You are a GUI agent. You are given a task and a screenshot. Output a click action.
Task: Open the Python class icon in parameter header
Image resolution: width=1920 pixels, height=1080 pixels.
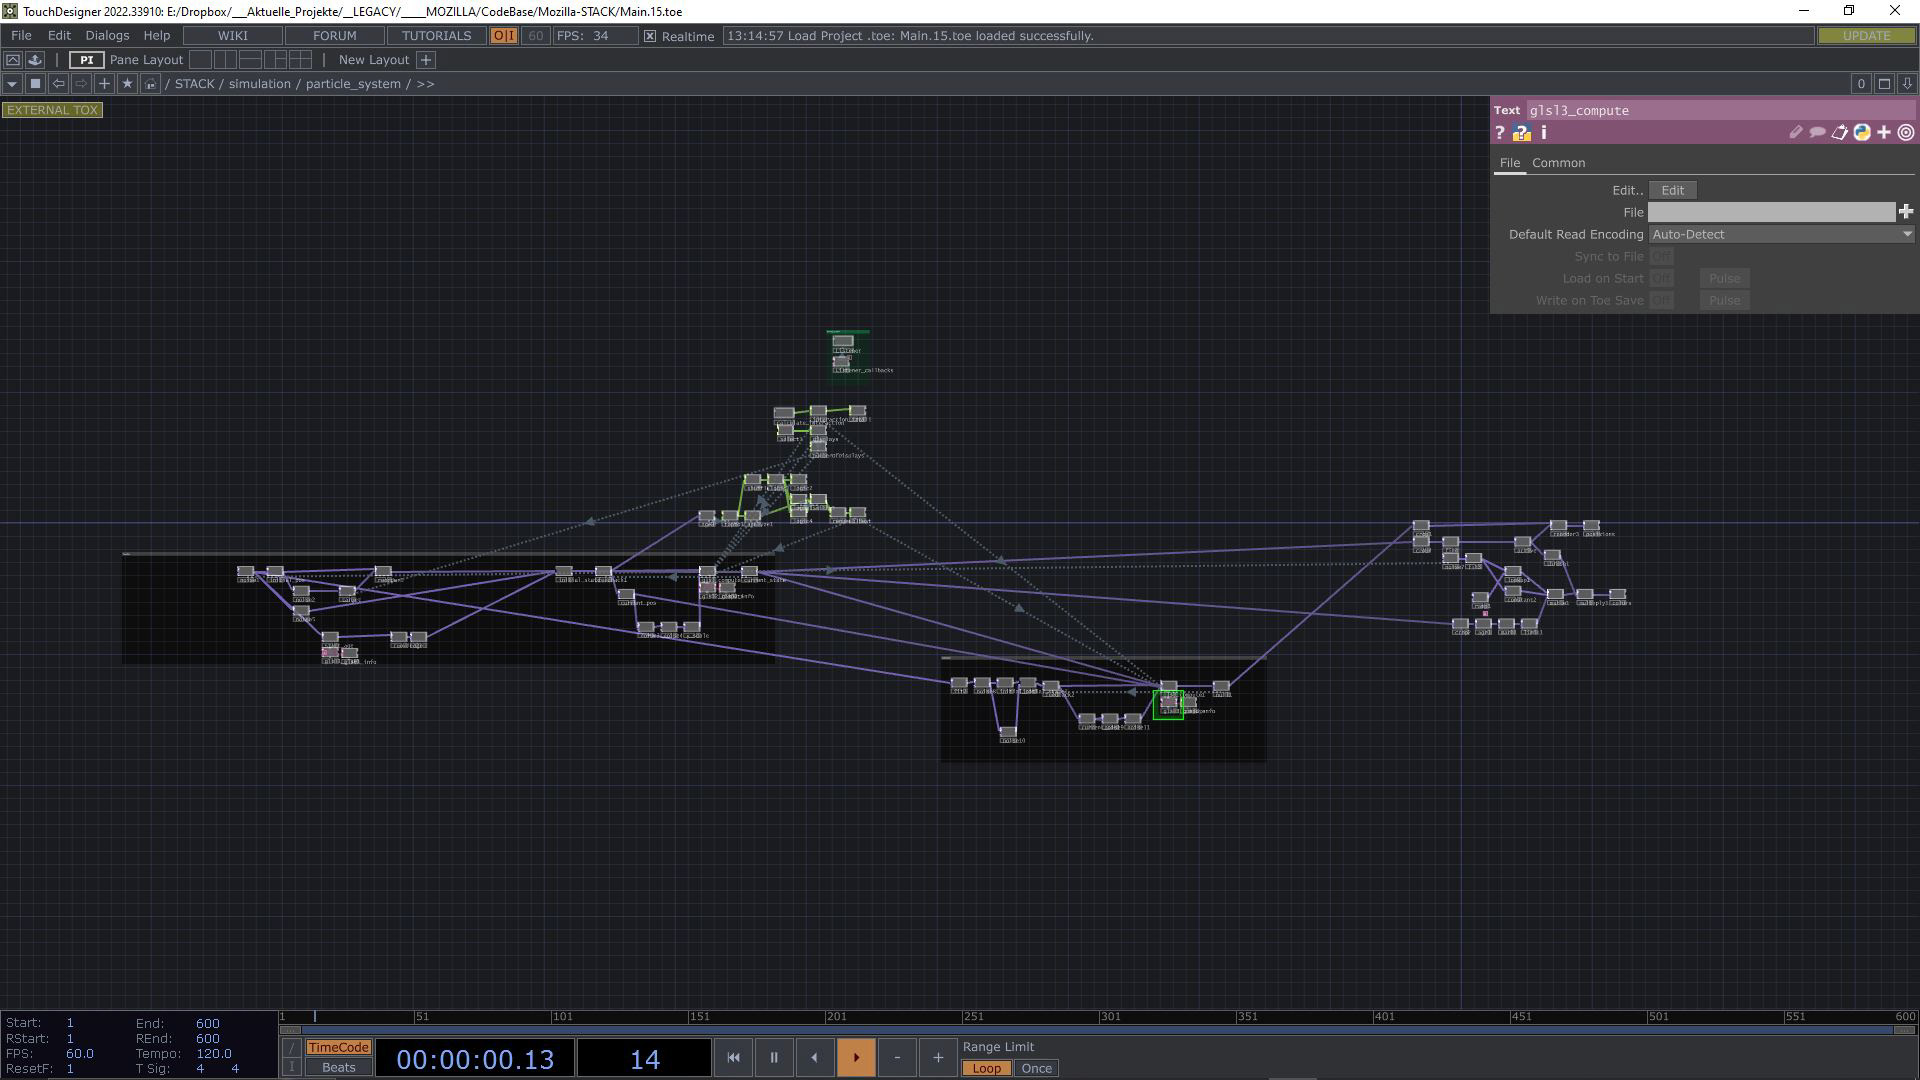coord(1862,133)
